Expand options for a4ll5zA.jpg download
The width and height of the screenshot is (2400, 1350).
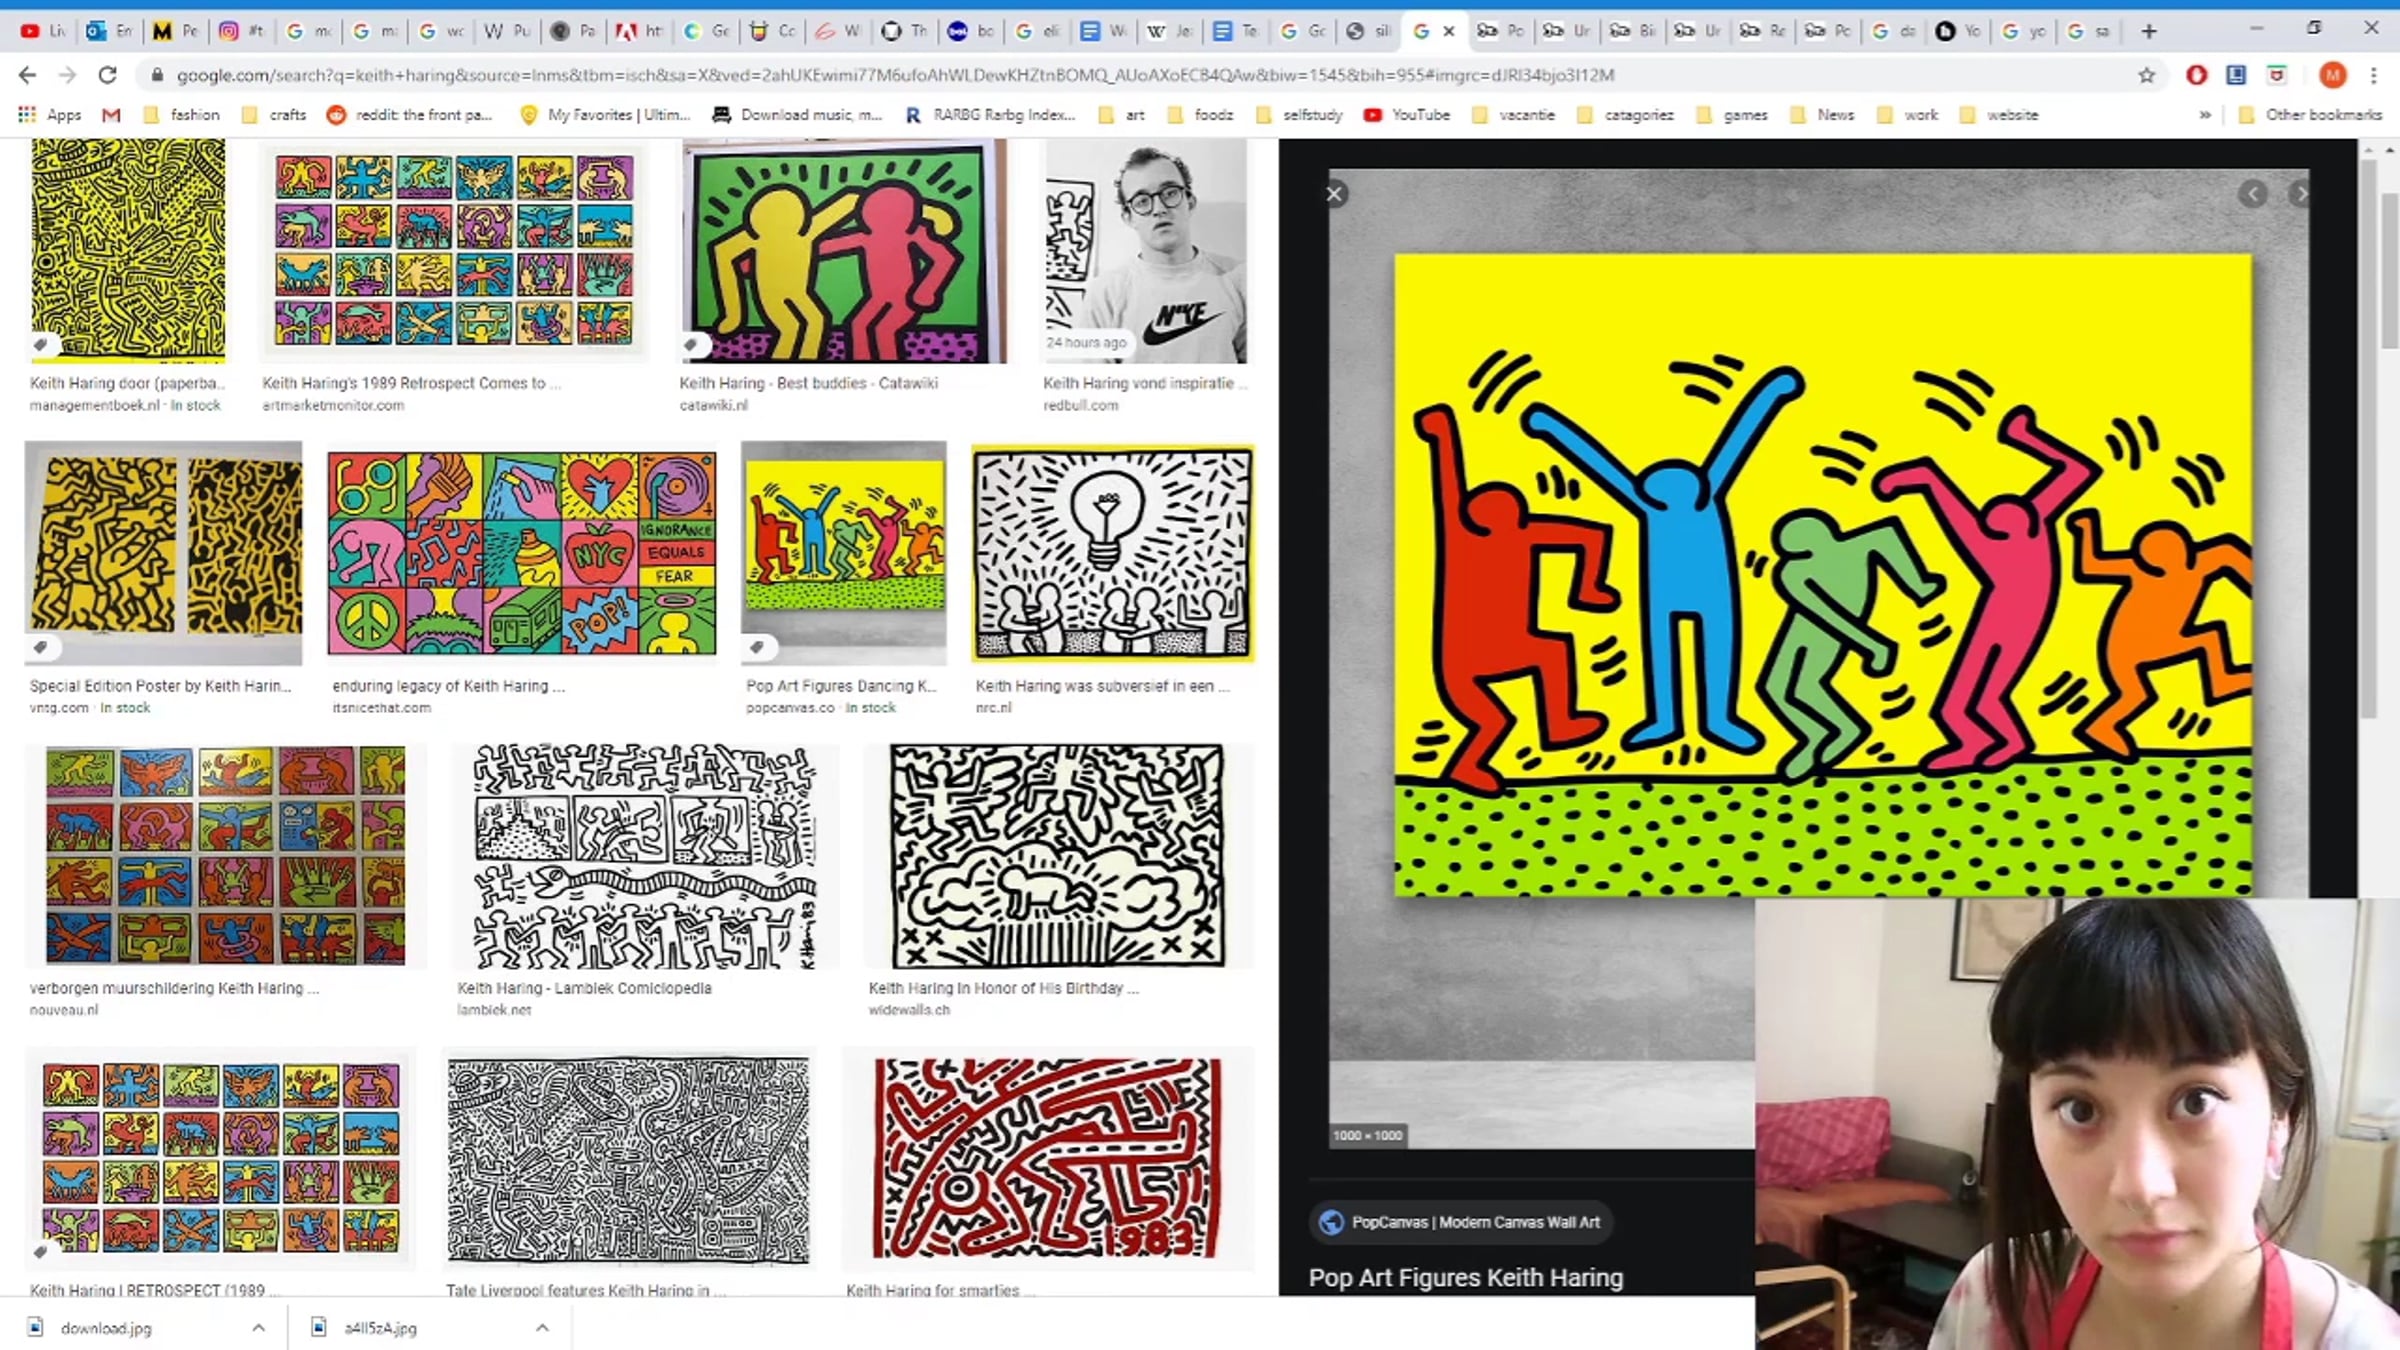(x=542, y=1328)
